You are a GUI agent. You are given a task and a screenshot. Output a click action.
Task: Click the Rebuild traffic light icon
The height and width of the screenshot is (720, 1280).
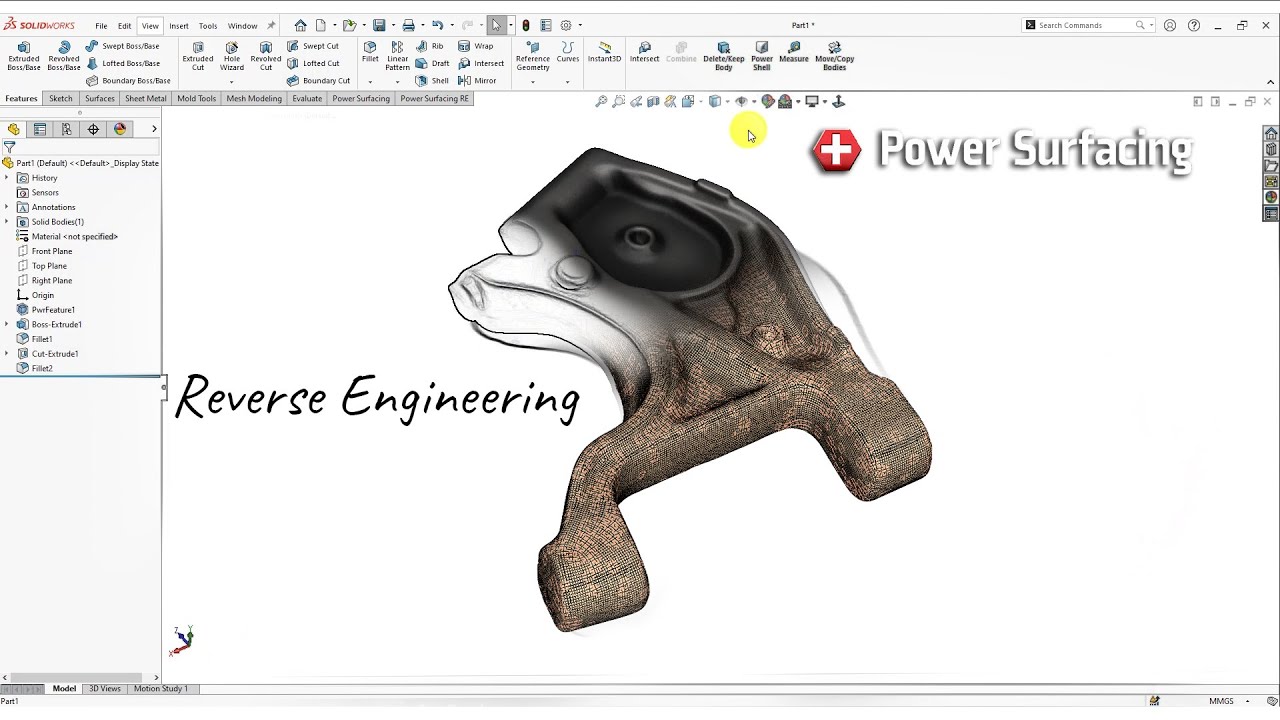[526, 25]
